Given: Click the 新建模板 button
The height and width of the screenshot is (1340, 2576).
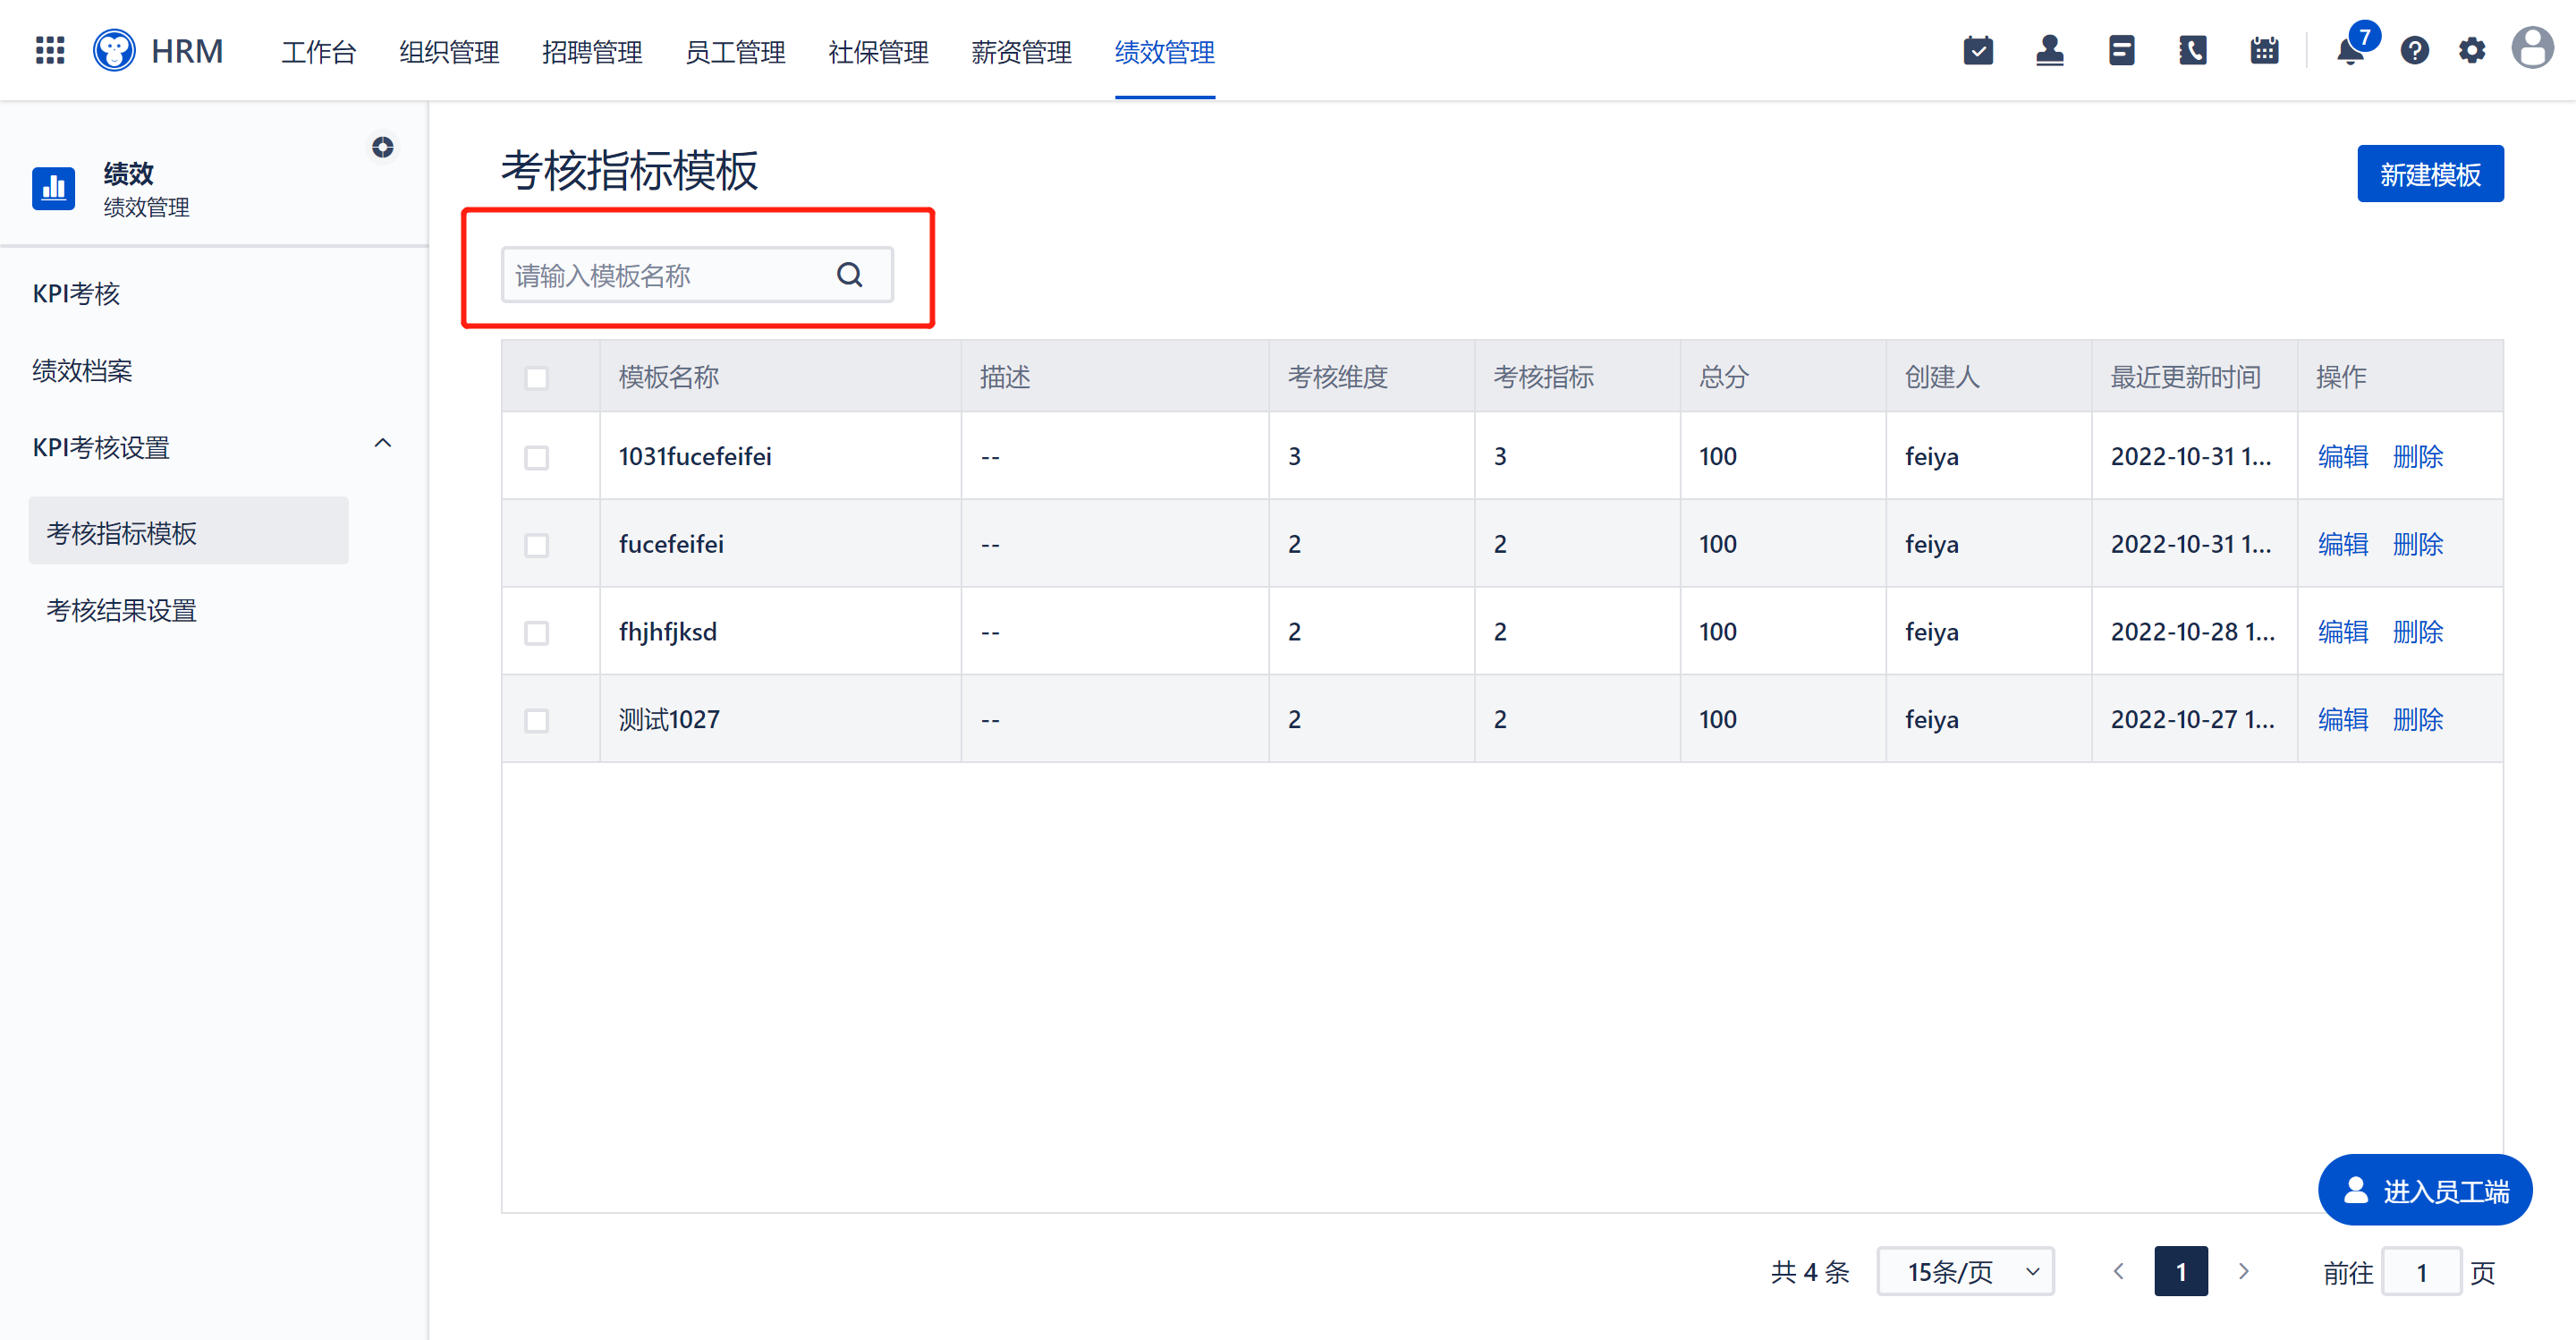Looking at the screenshot, I should click(2430, 174).
